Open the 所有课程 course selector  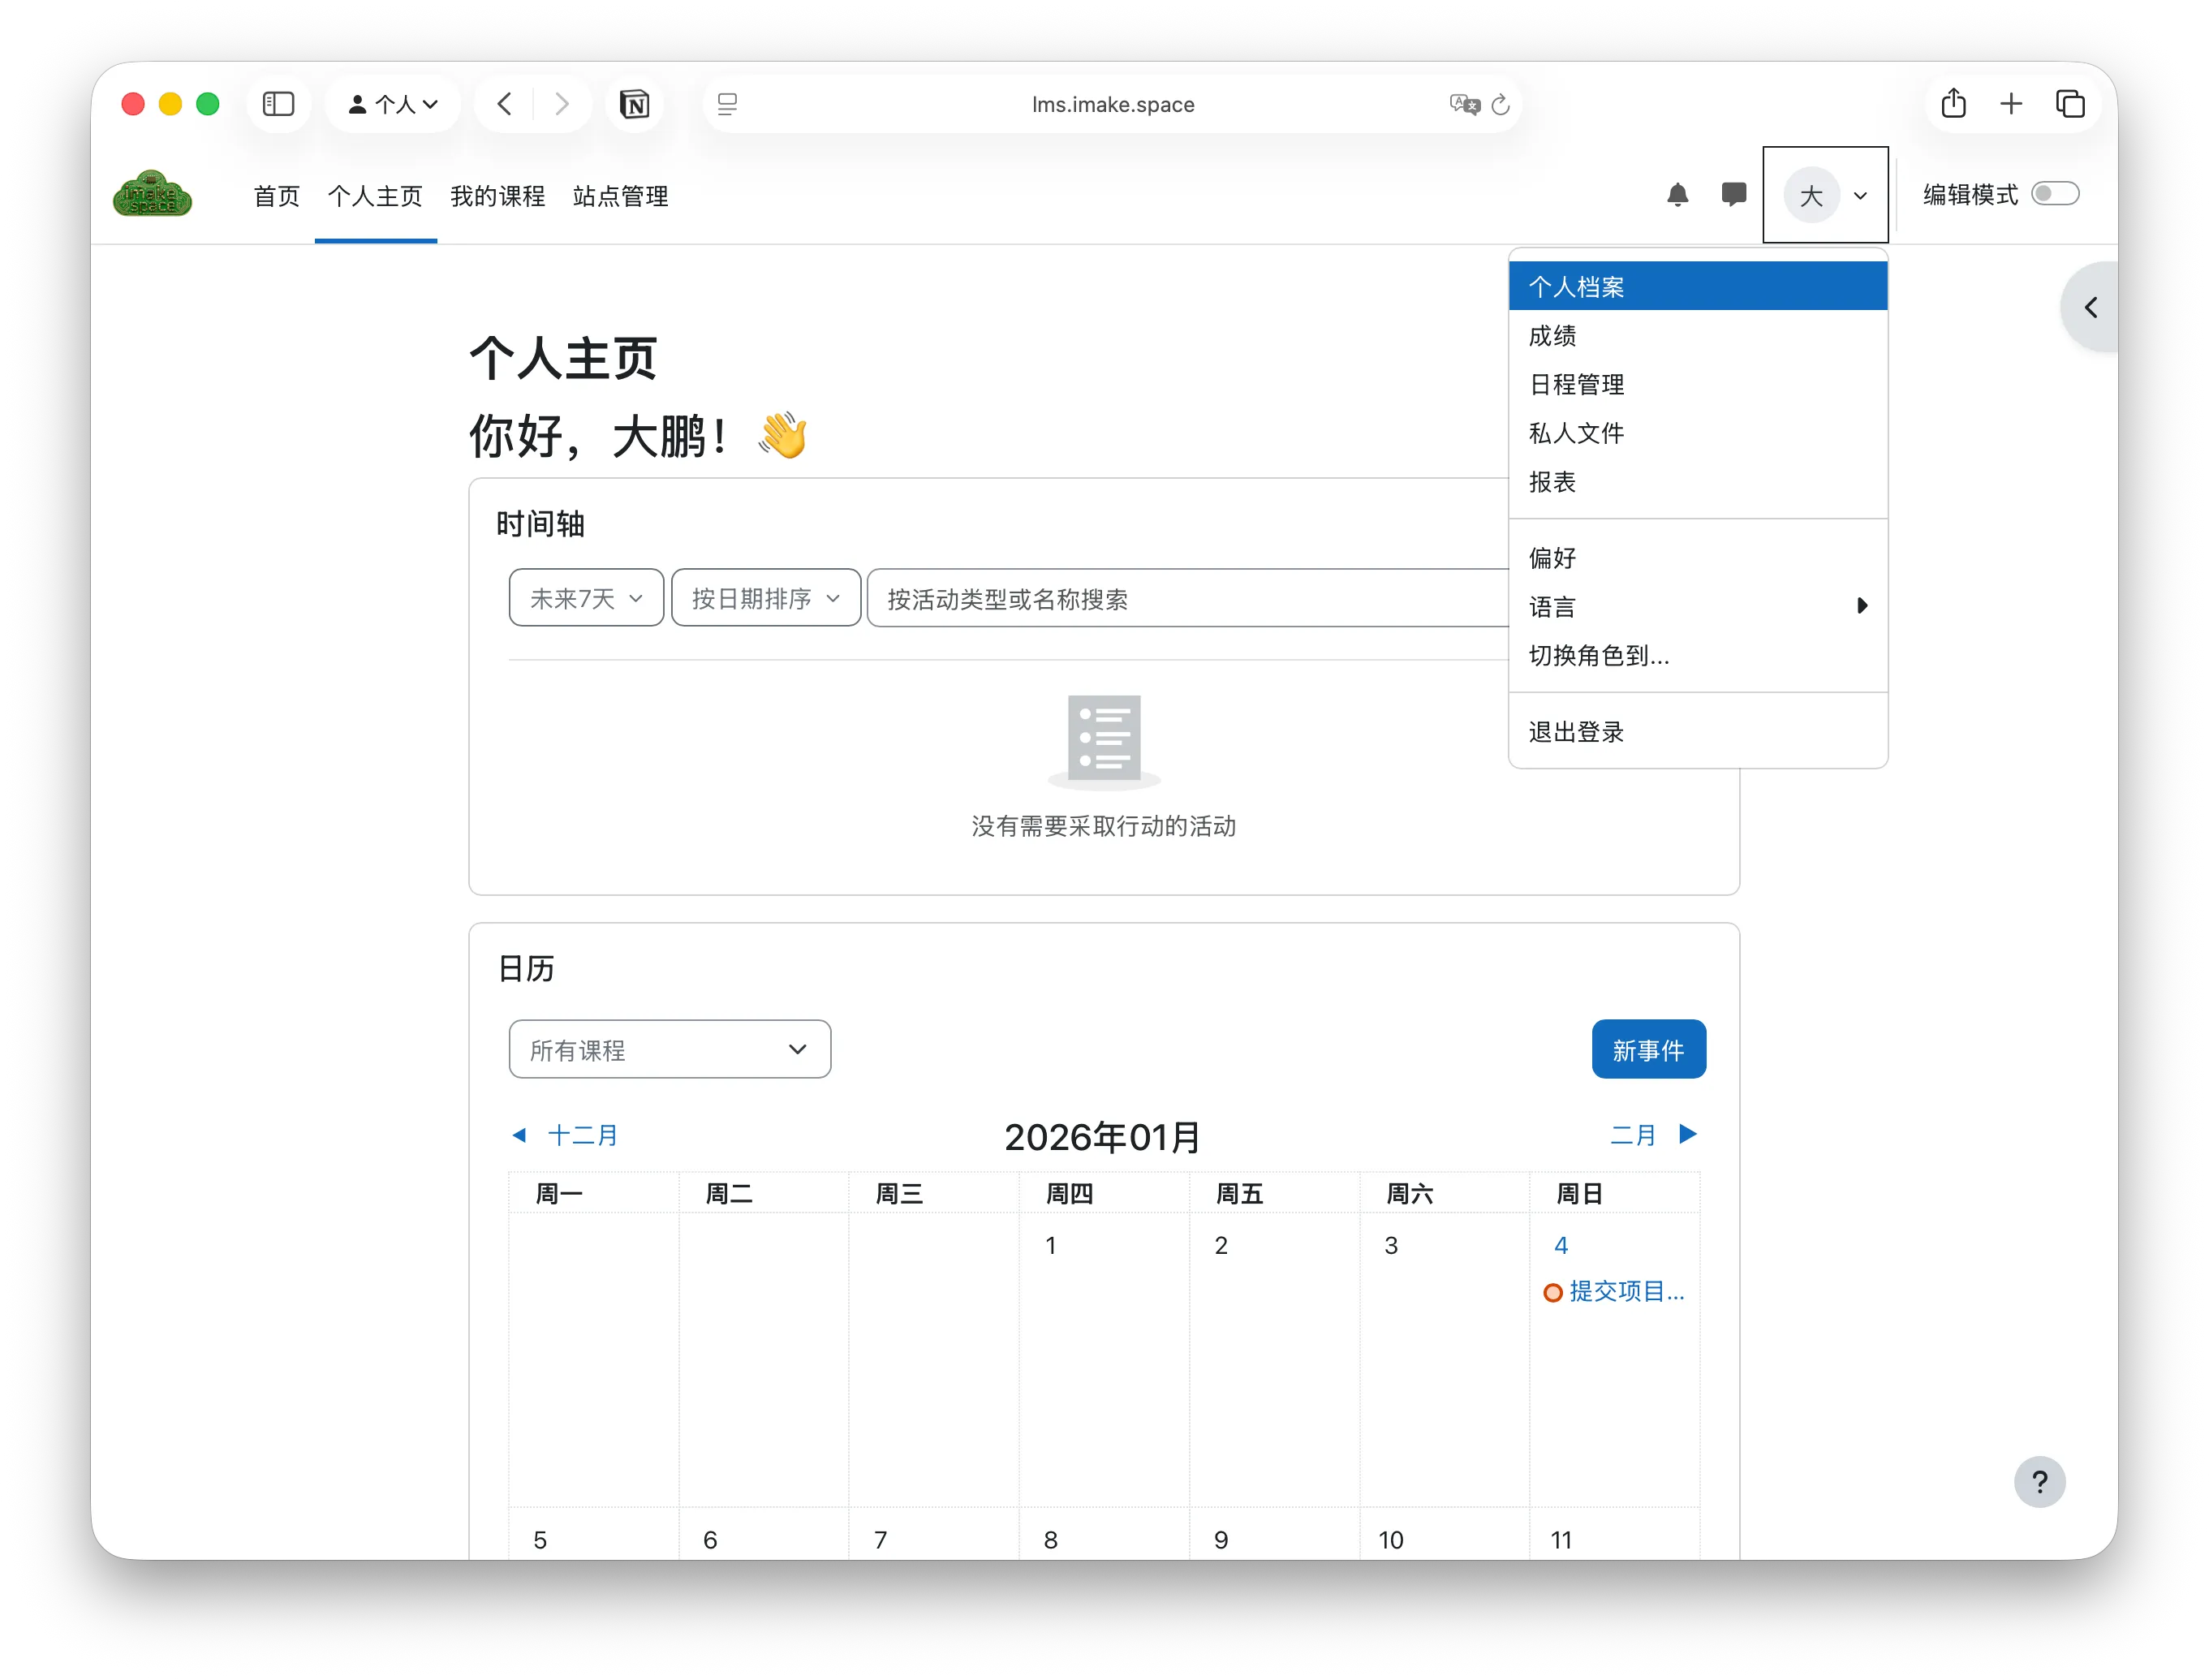tap(669, 1049)
